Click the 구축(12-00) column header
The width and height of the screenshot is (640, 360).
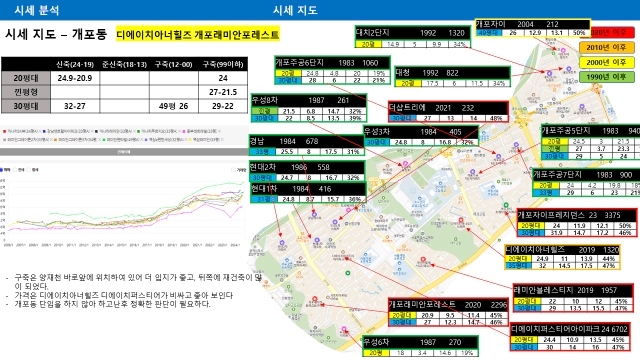pyautogui.click(x=173, y=64)
